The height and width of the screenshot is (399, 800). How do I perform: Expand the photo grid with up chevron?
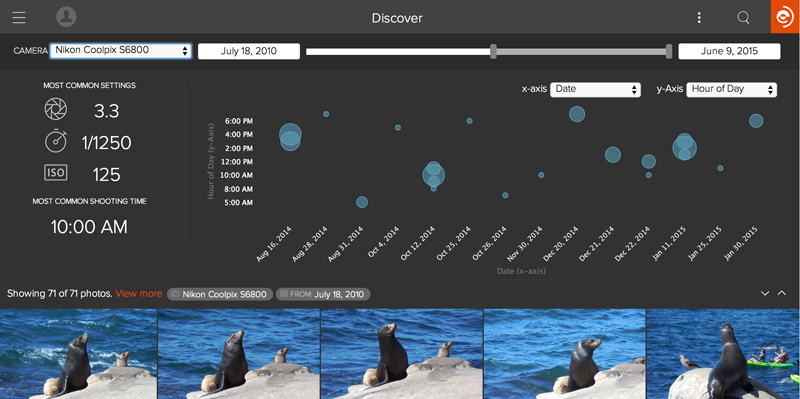point(782,293)
